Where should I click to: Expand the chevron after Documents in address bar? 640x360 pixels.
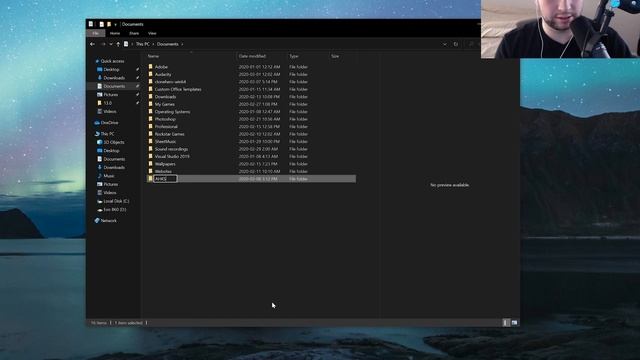point(182,44)
